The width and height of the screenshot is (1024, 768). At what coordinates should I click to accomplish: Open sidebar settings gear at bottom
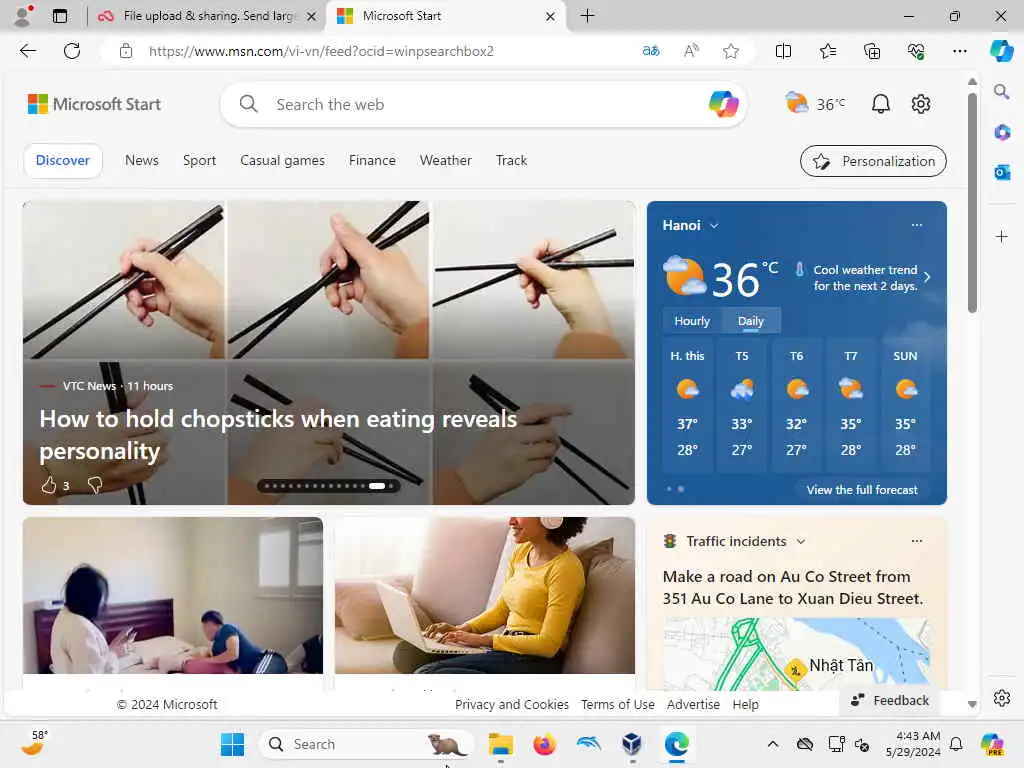(x=1002, y=698)
